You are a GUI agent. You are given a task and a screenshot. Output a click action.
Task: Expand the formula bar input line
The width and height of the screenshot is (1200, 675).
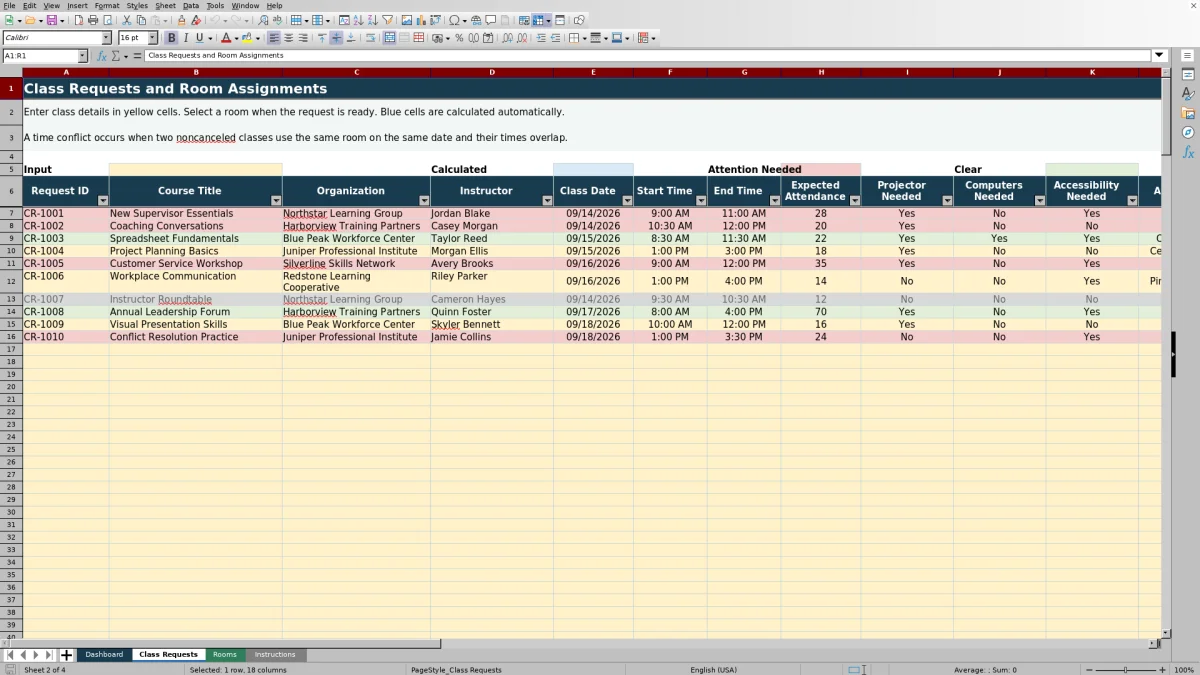click(x=1160, y=56)
